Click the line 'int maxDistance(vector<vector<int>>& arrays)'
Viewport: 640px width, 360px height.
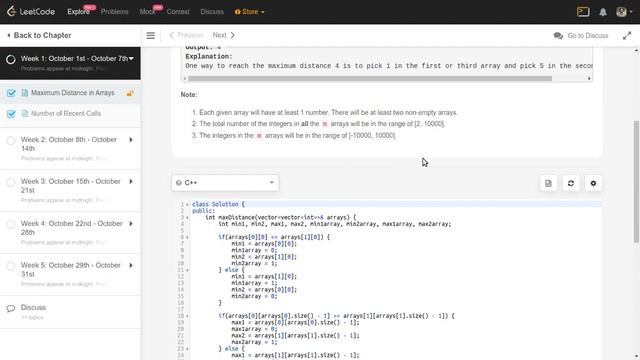pyautogui.click(x=280, y=218)
